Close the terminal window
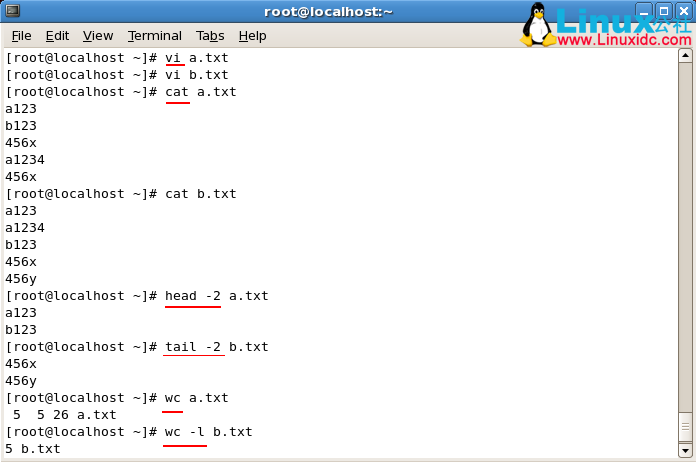This screenshot has height=462, width=696. click(684, 11)
